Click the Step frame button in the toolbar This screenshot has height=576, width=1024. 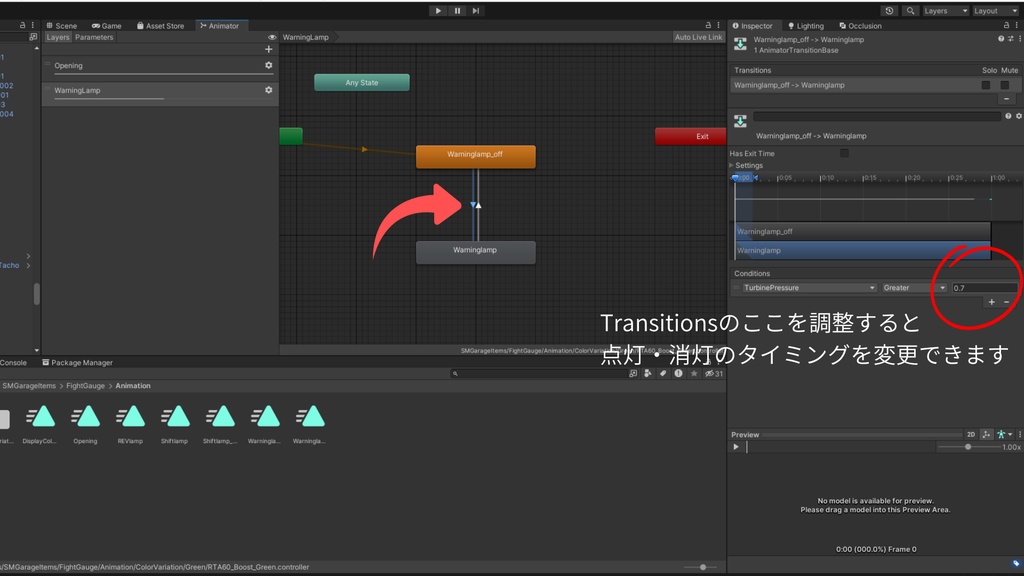[x=476, y=10]
